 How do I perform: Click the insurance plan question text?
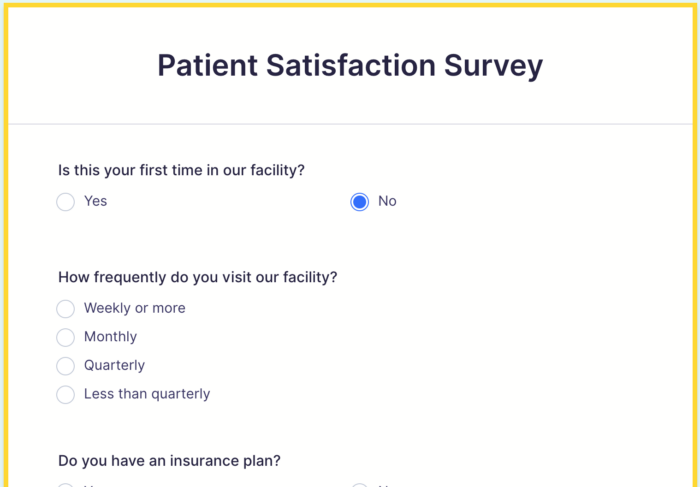[169, 461]
